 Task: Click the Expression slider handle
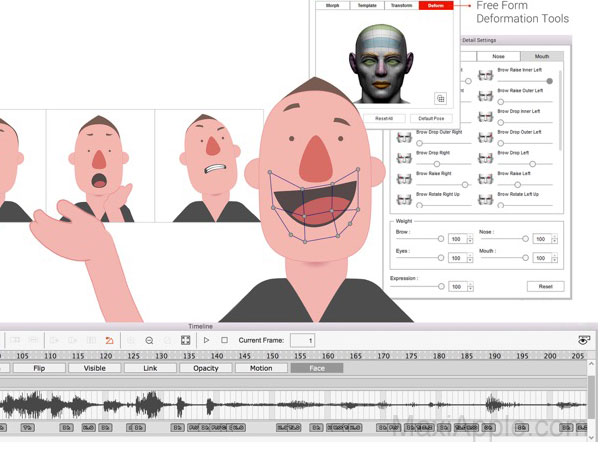441,286
